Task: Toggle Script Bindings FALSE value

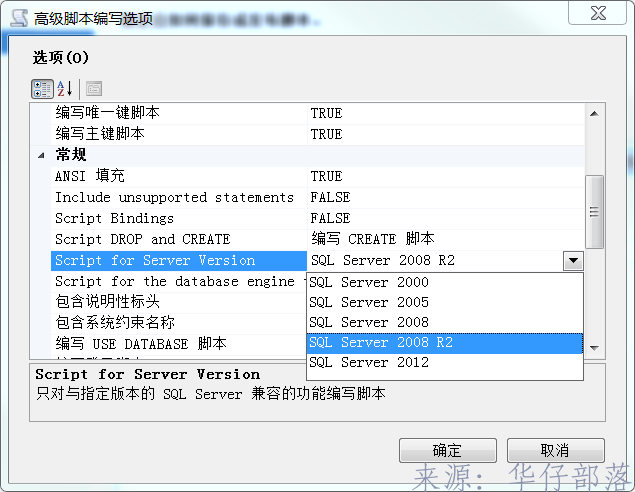Action: 330,218
